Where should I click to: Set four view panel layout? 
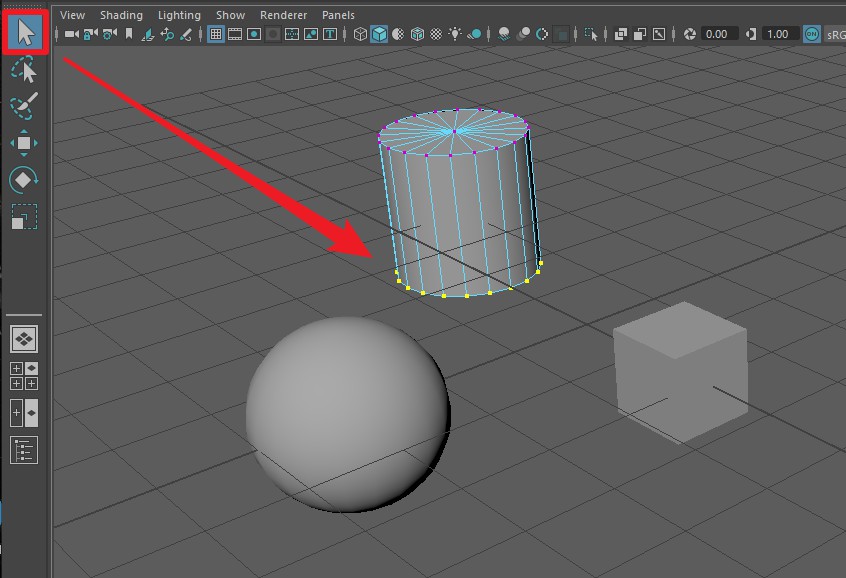24,376
